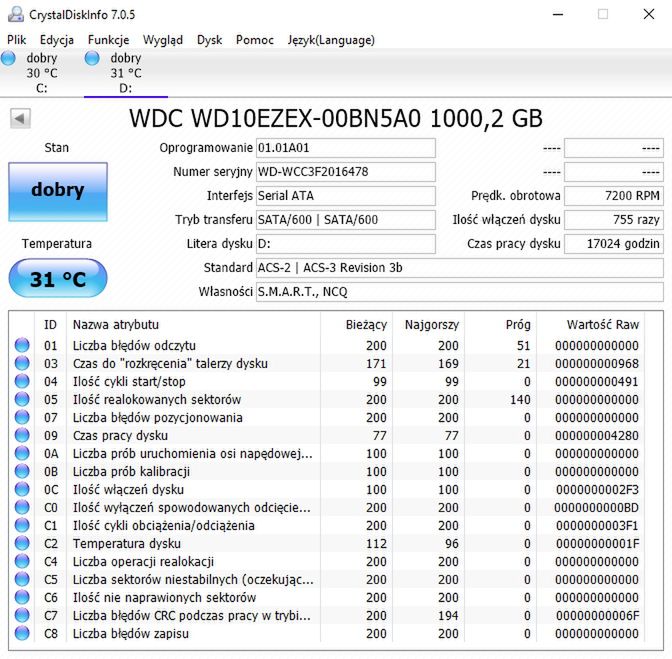The height and width of the screenshot is (659, 672).
Task: Click status orb of attribute 0C power cycles
Action: (x=22, y=489)
